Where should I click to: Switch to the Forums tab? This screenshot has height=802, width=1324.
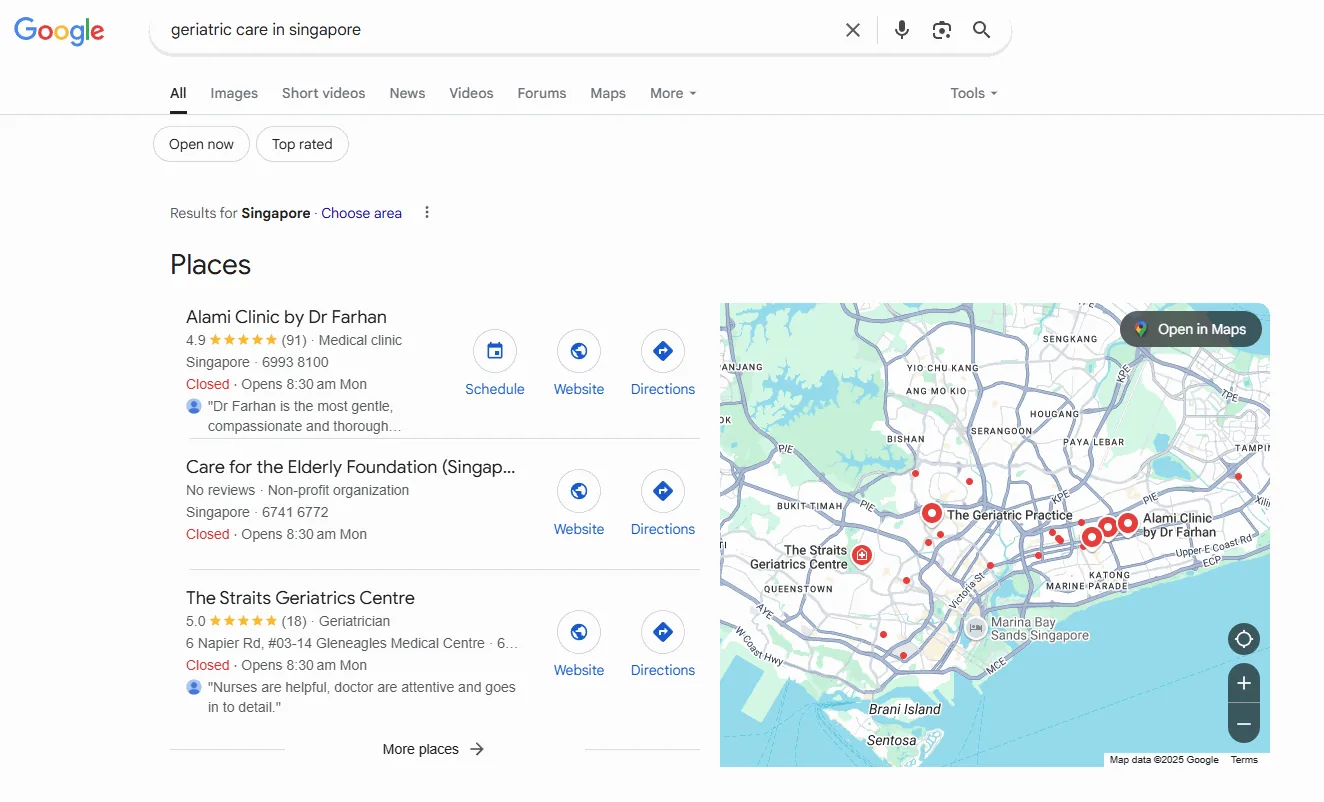[x=542, y=93]
